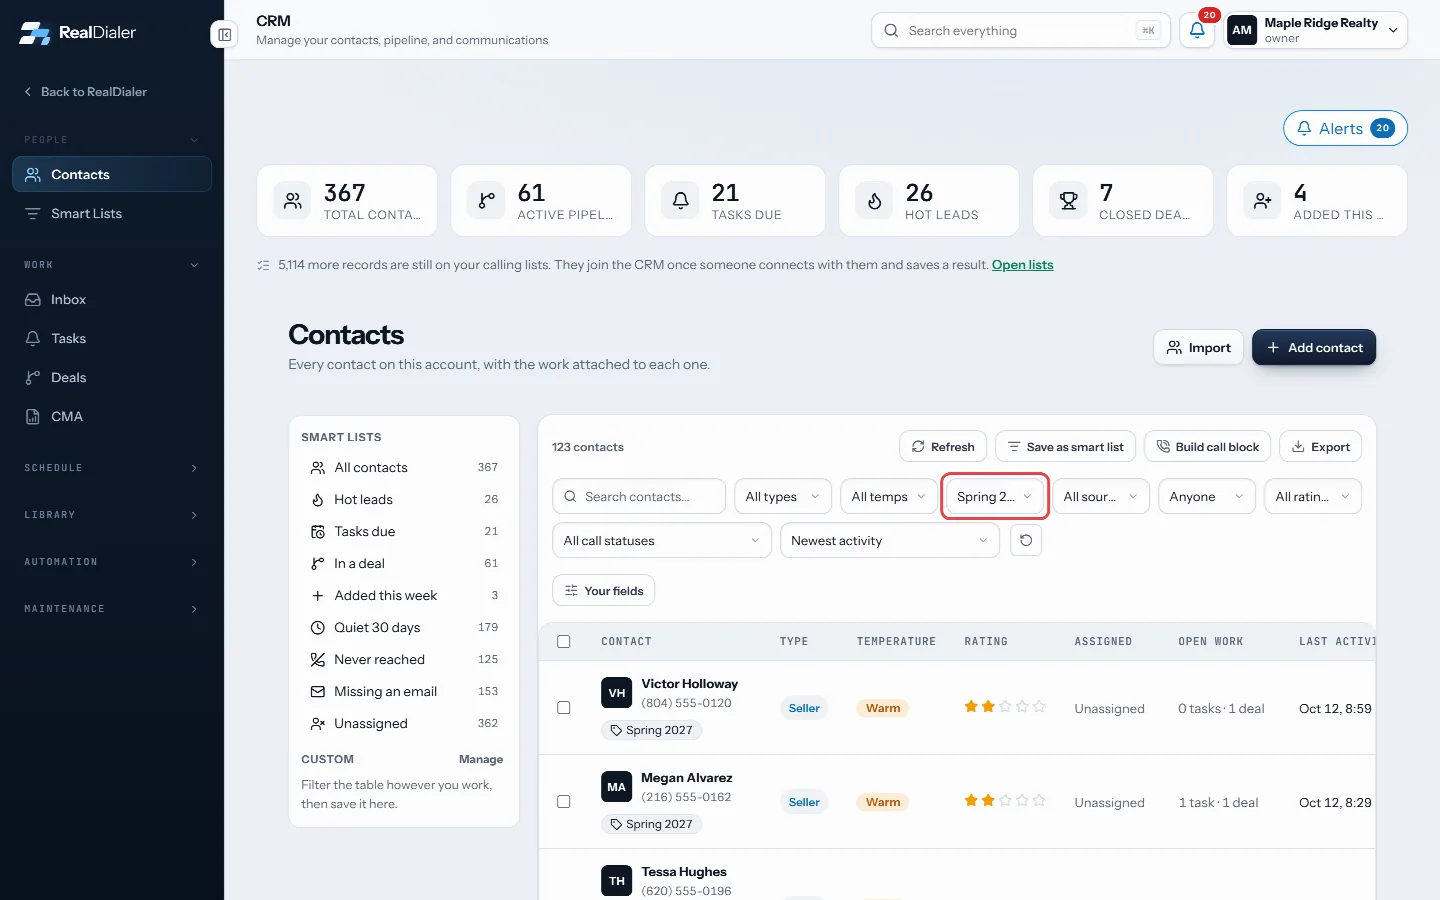Click the Spring 2027 tag on Megan Alvarez

[x=651, y=824]
